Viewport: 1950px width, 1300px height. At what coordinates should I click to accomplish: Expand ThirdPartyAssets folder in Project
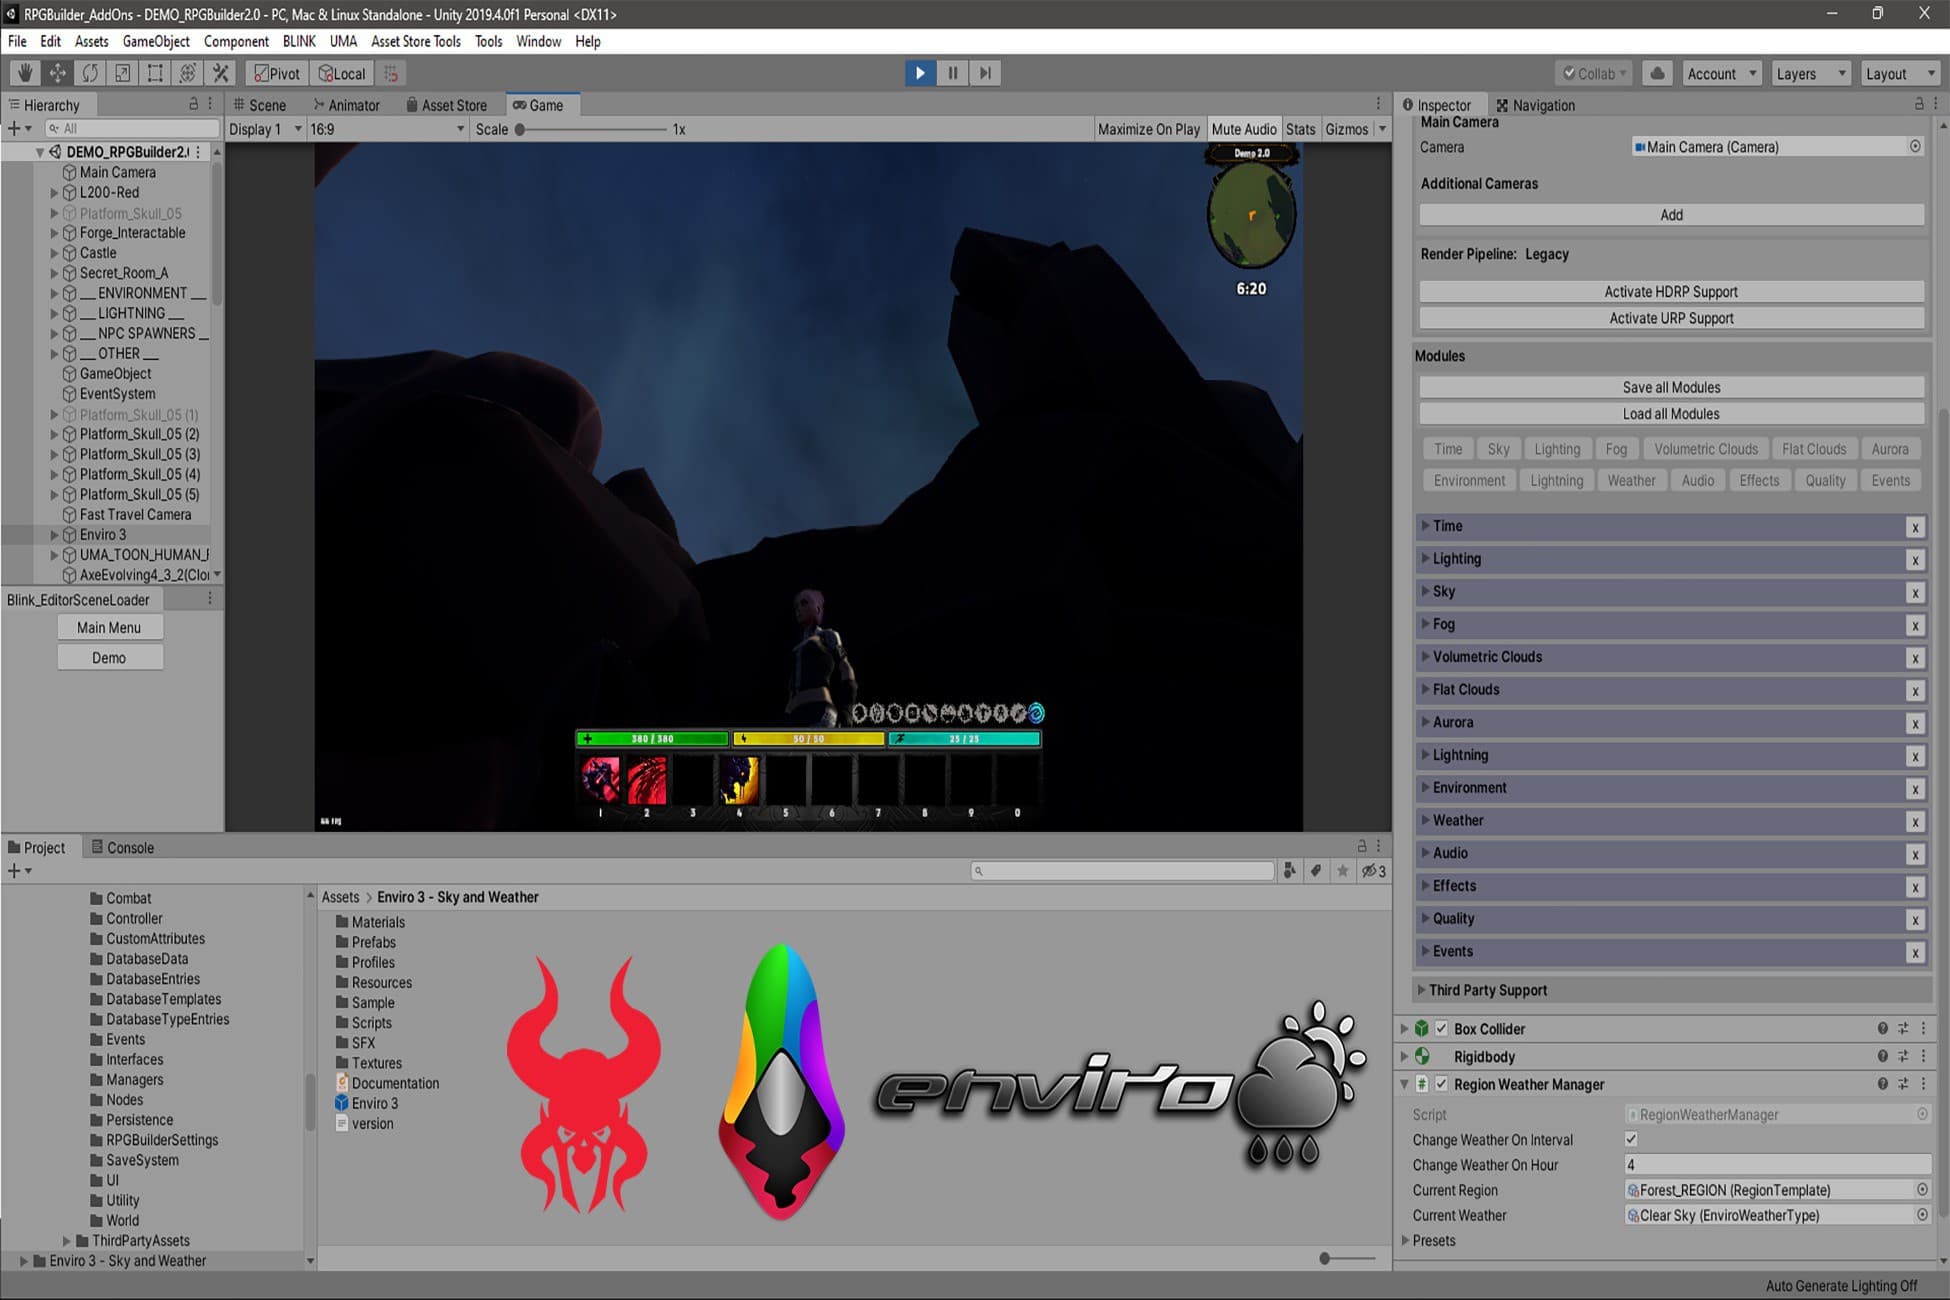point(67,1241)
